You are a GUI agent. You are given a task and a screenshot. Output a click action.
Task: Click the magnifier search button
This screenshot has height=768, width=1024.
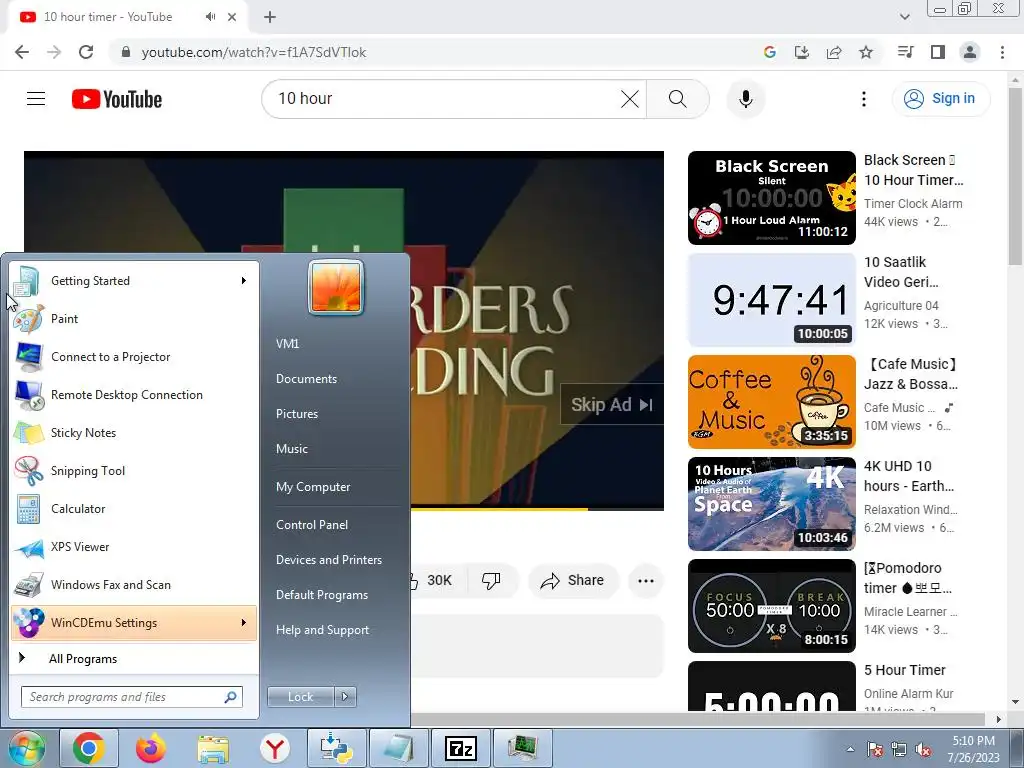click(x=677, y=99)
